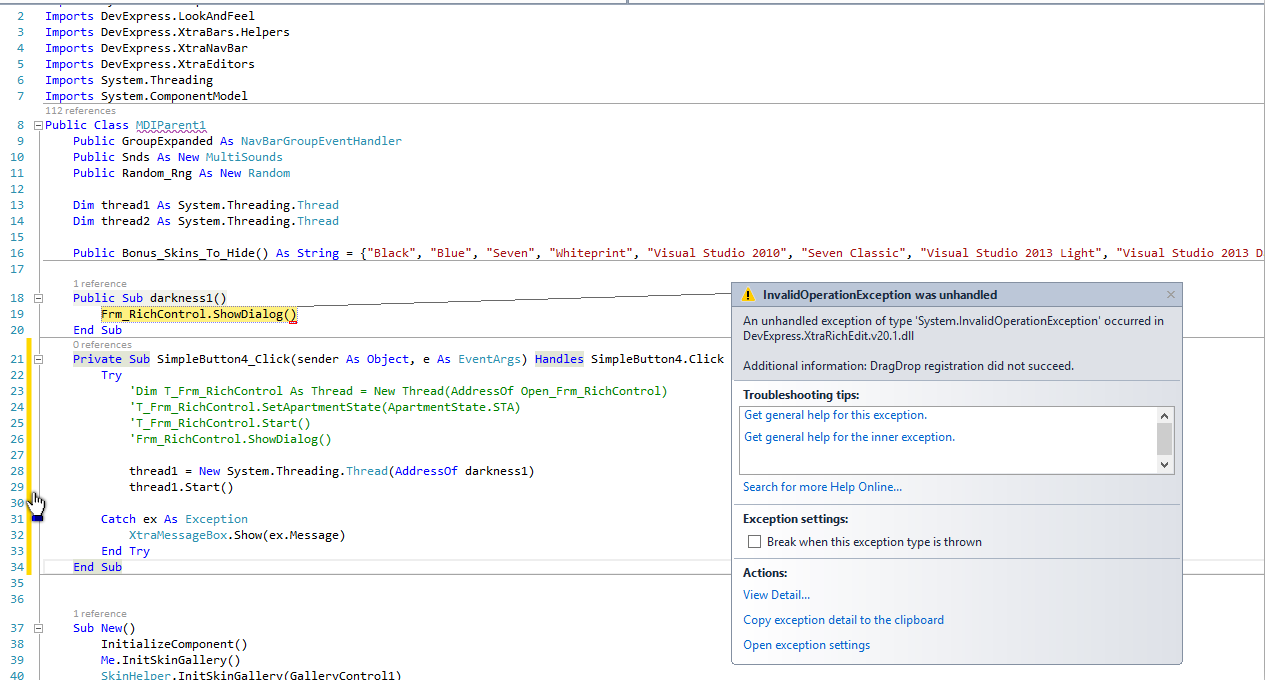Copy exception detail to the clipboard

click(843, 620)
